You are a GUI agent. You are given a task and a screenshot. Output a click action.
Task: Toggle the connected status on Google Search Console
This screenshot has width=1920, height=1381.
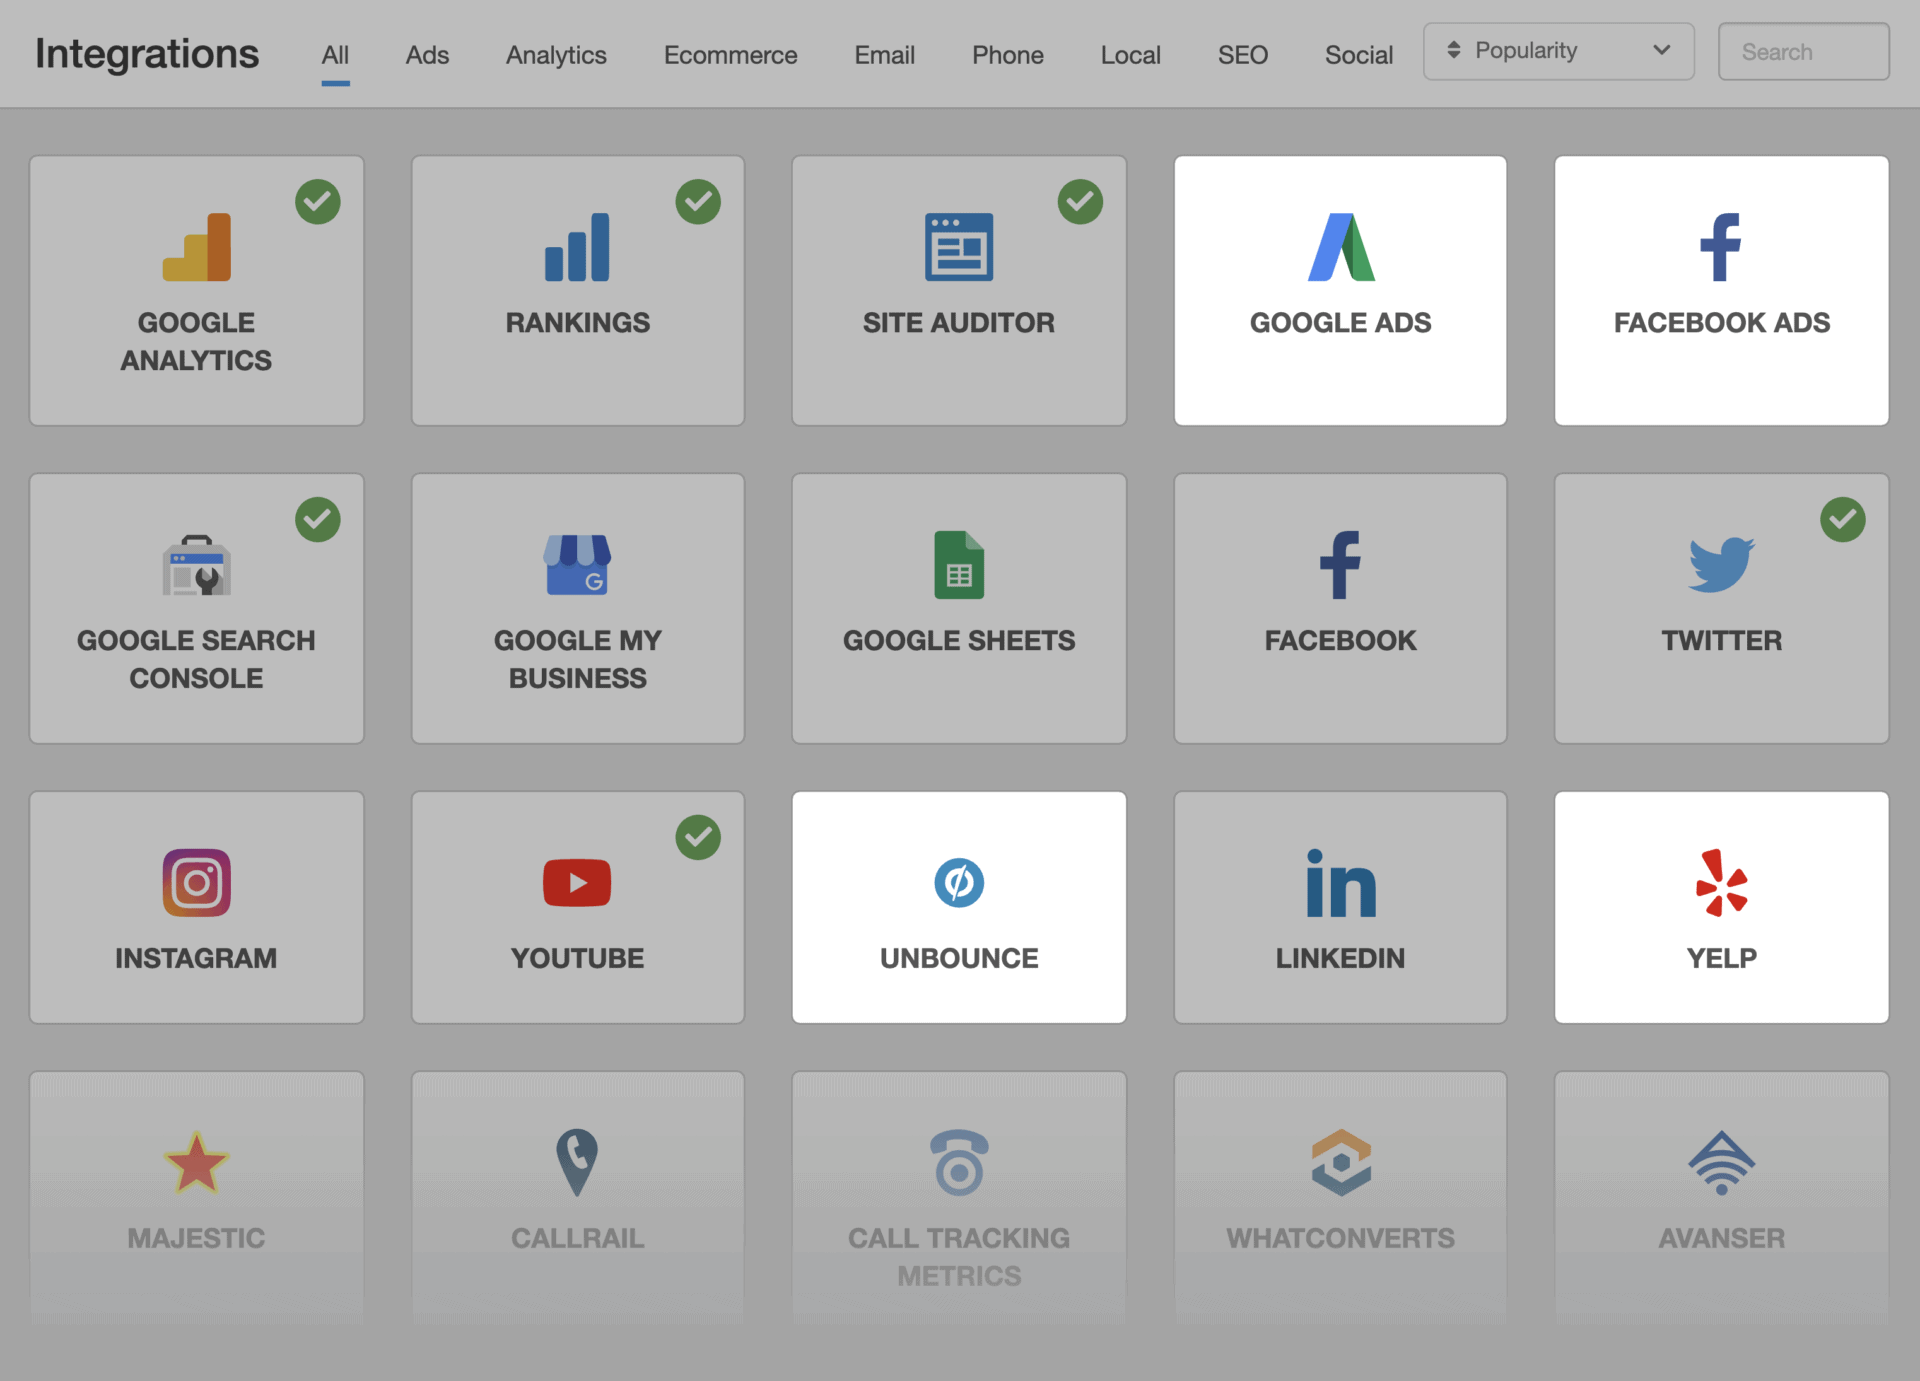tap(318, 519)
